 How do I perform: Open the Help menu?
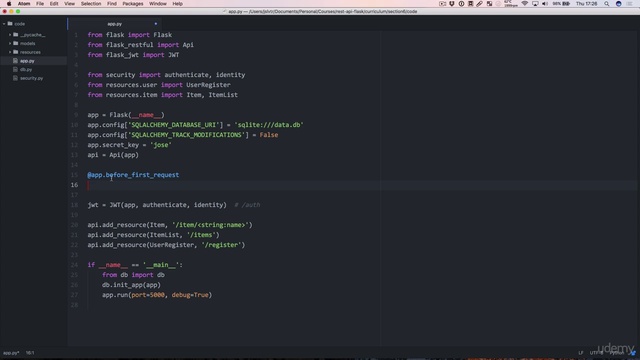(177, 4)
